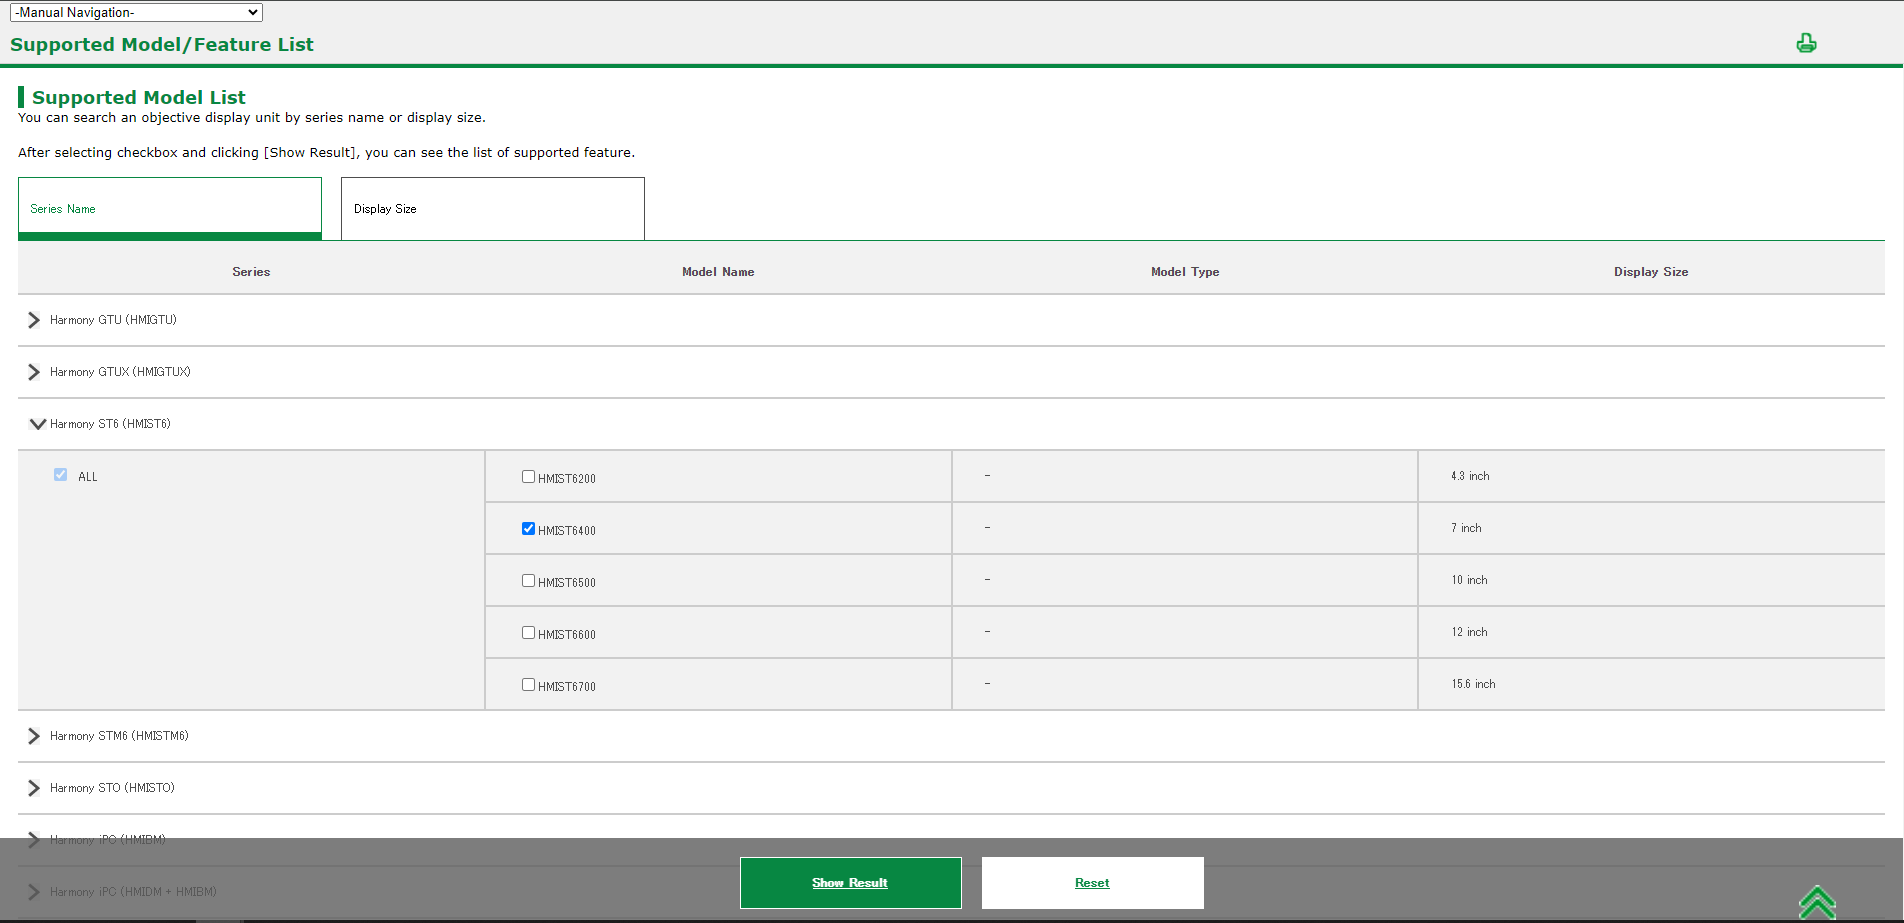The width and height of the screenshot is (1904, 923).
Task: Click the Harmony STM6 (HMISTM6) series label
Action: [x=119, y=736]
